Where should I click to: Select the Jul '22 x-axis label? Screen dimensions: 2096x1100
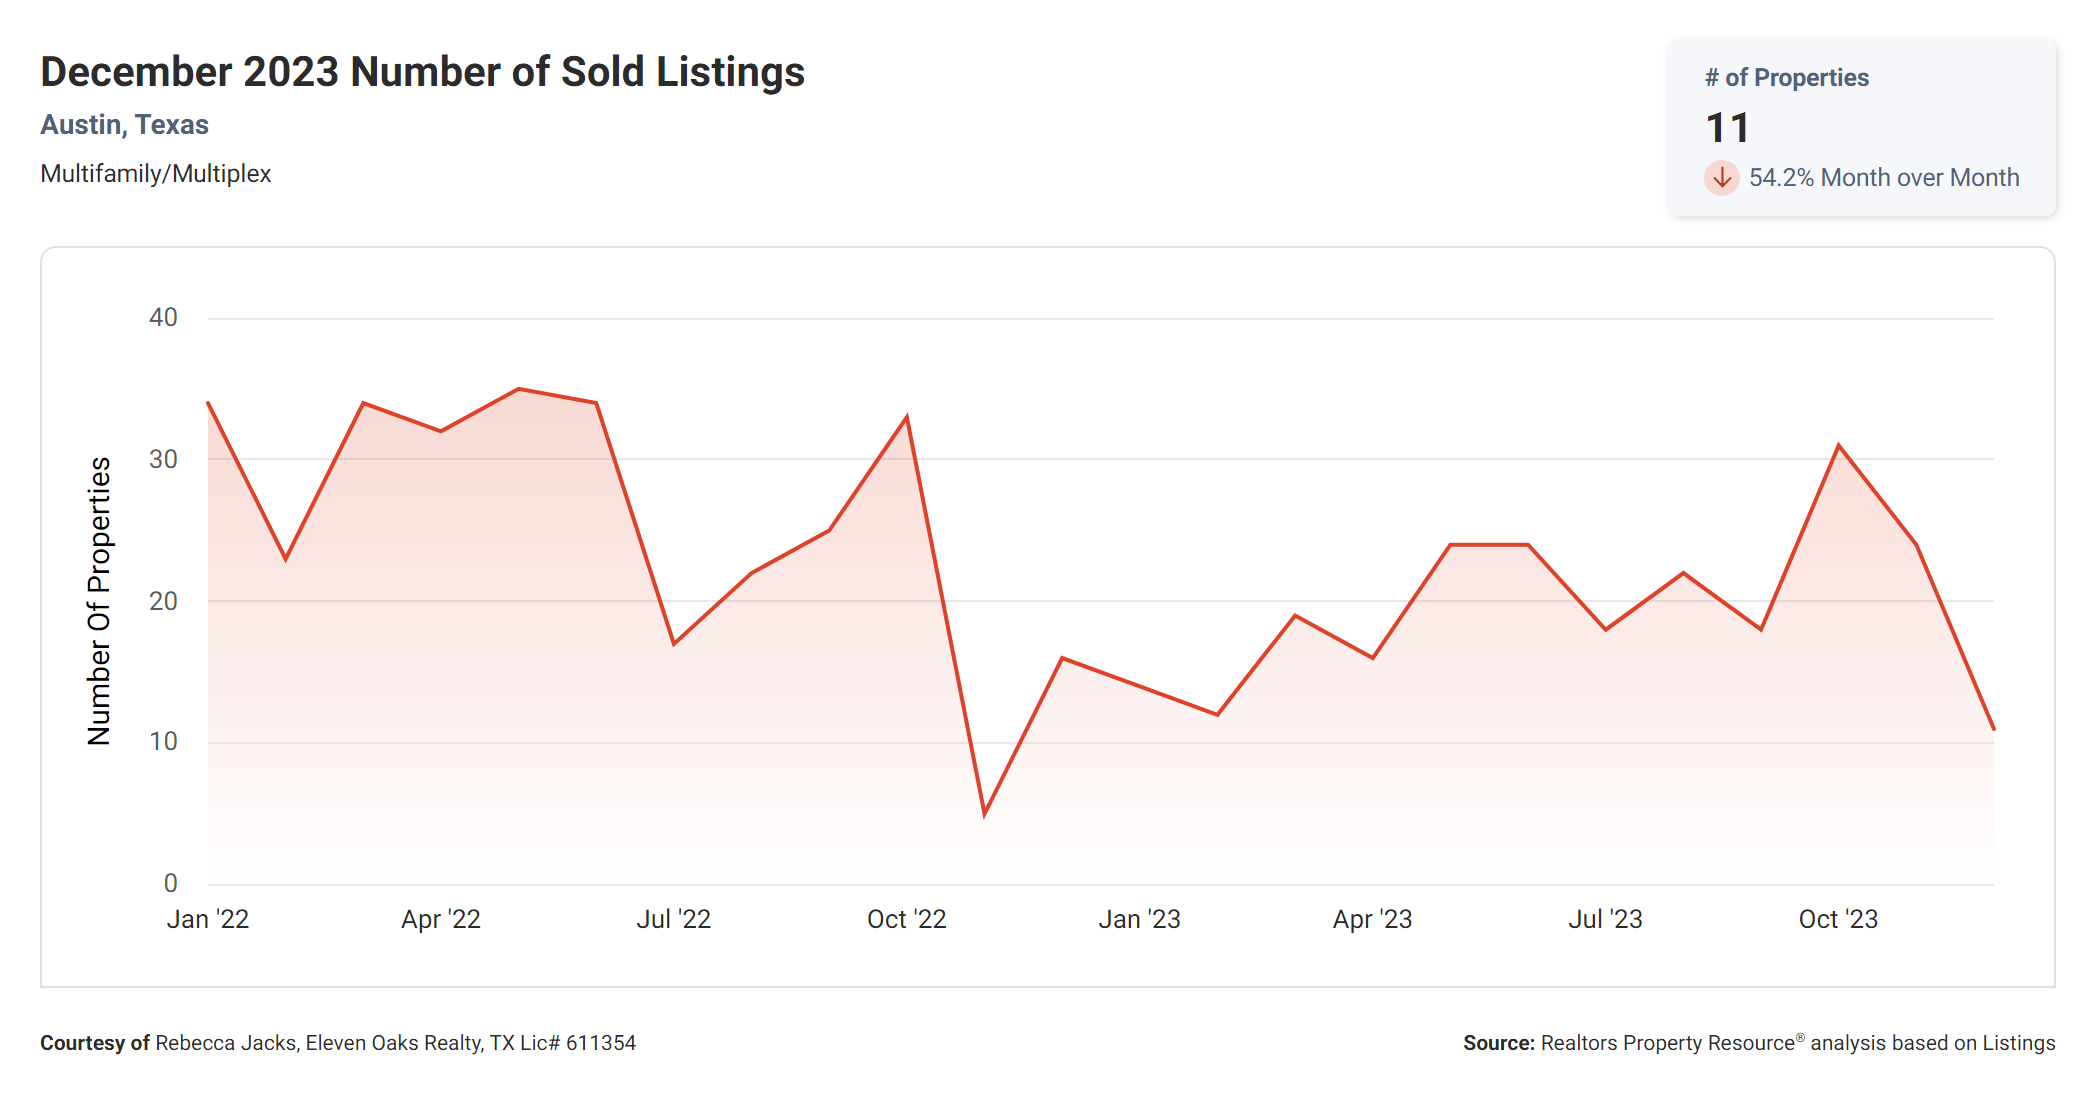tap(673, 919)
